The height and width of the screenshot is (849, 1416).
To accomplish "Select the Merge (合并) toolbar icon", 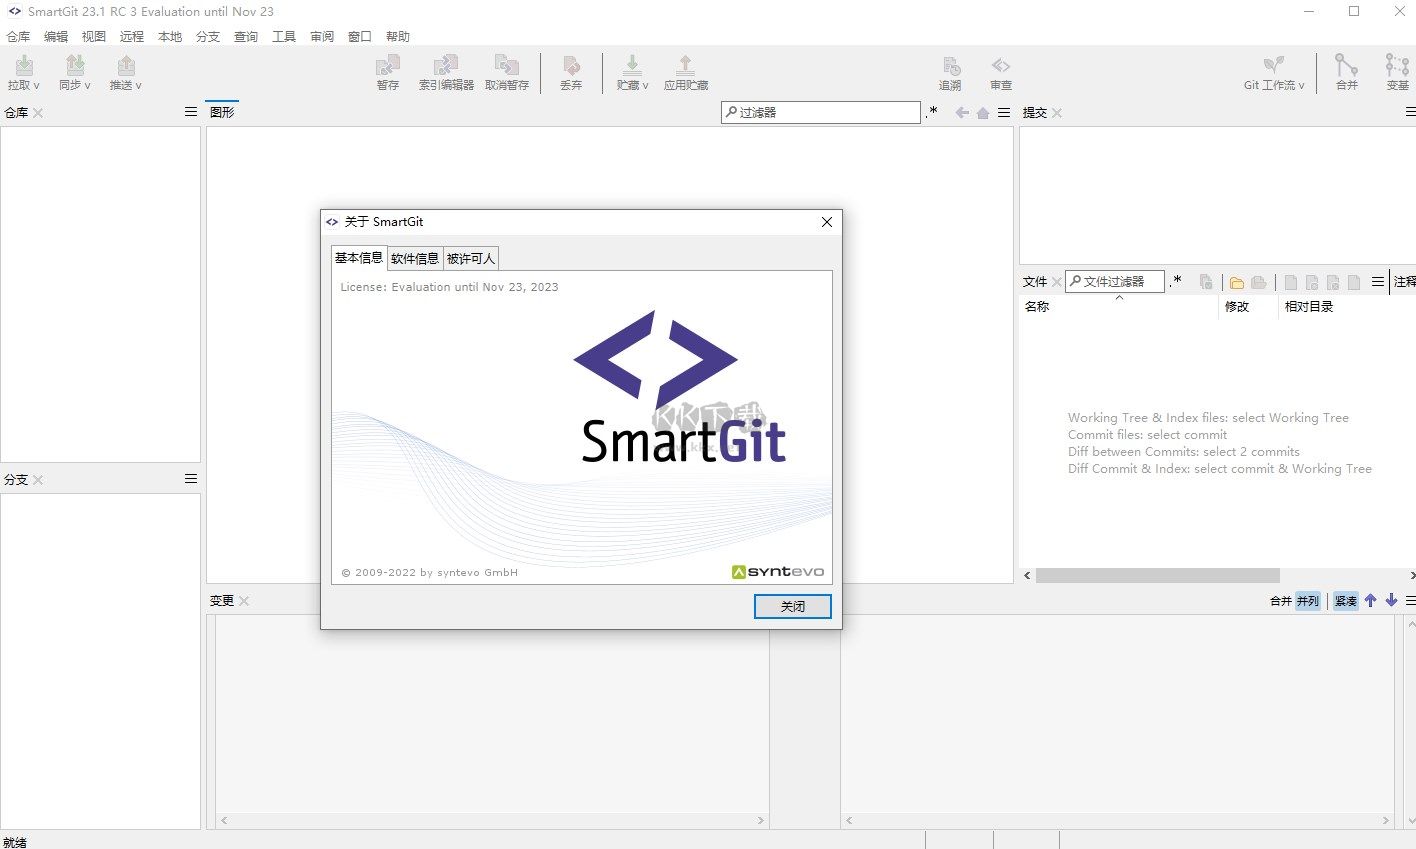I will tap(1346, 70).
